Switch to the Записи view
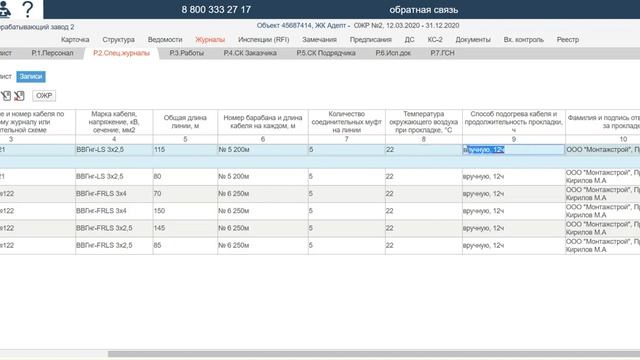This screenshot has width=640, height=360. click(31, 76)
